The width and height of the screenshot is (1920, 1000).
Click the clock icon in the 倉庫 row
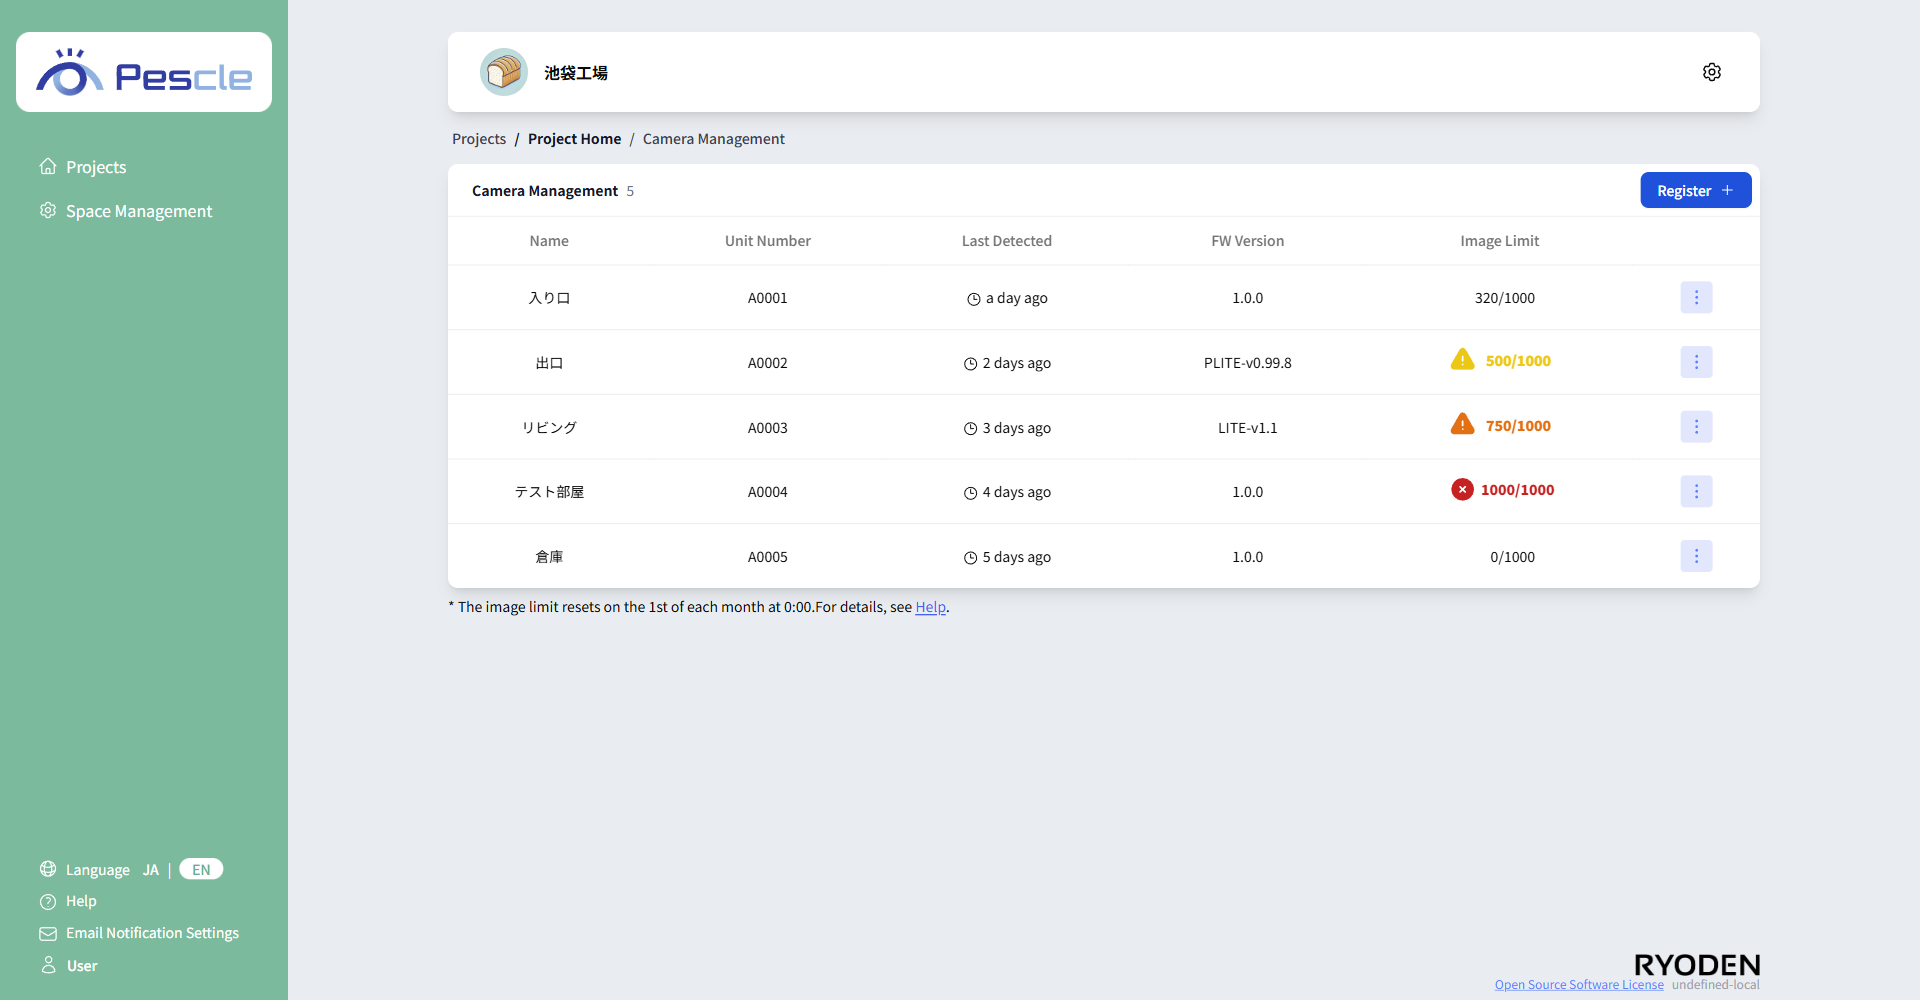click(969, 557)
